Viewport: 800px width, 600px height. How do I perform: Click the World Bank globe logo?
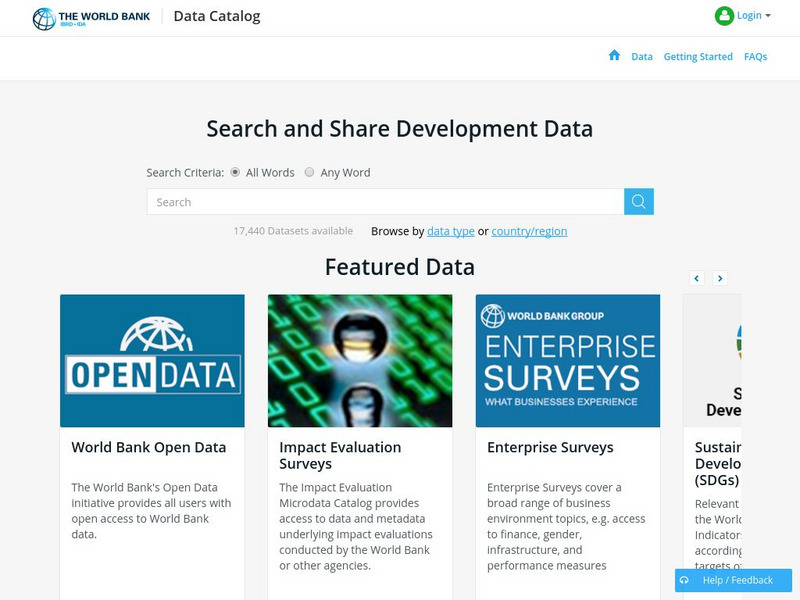coord(44,19)
